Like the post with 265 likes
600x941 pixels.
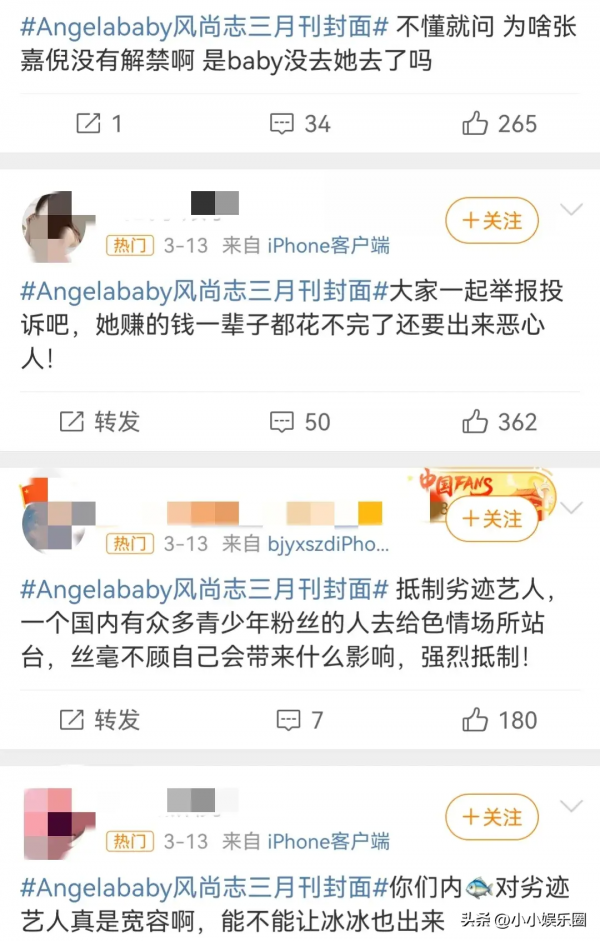pyautogui.click(x=499, y=124)
